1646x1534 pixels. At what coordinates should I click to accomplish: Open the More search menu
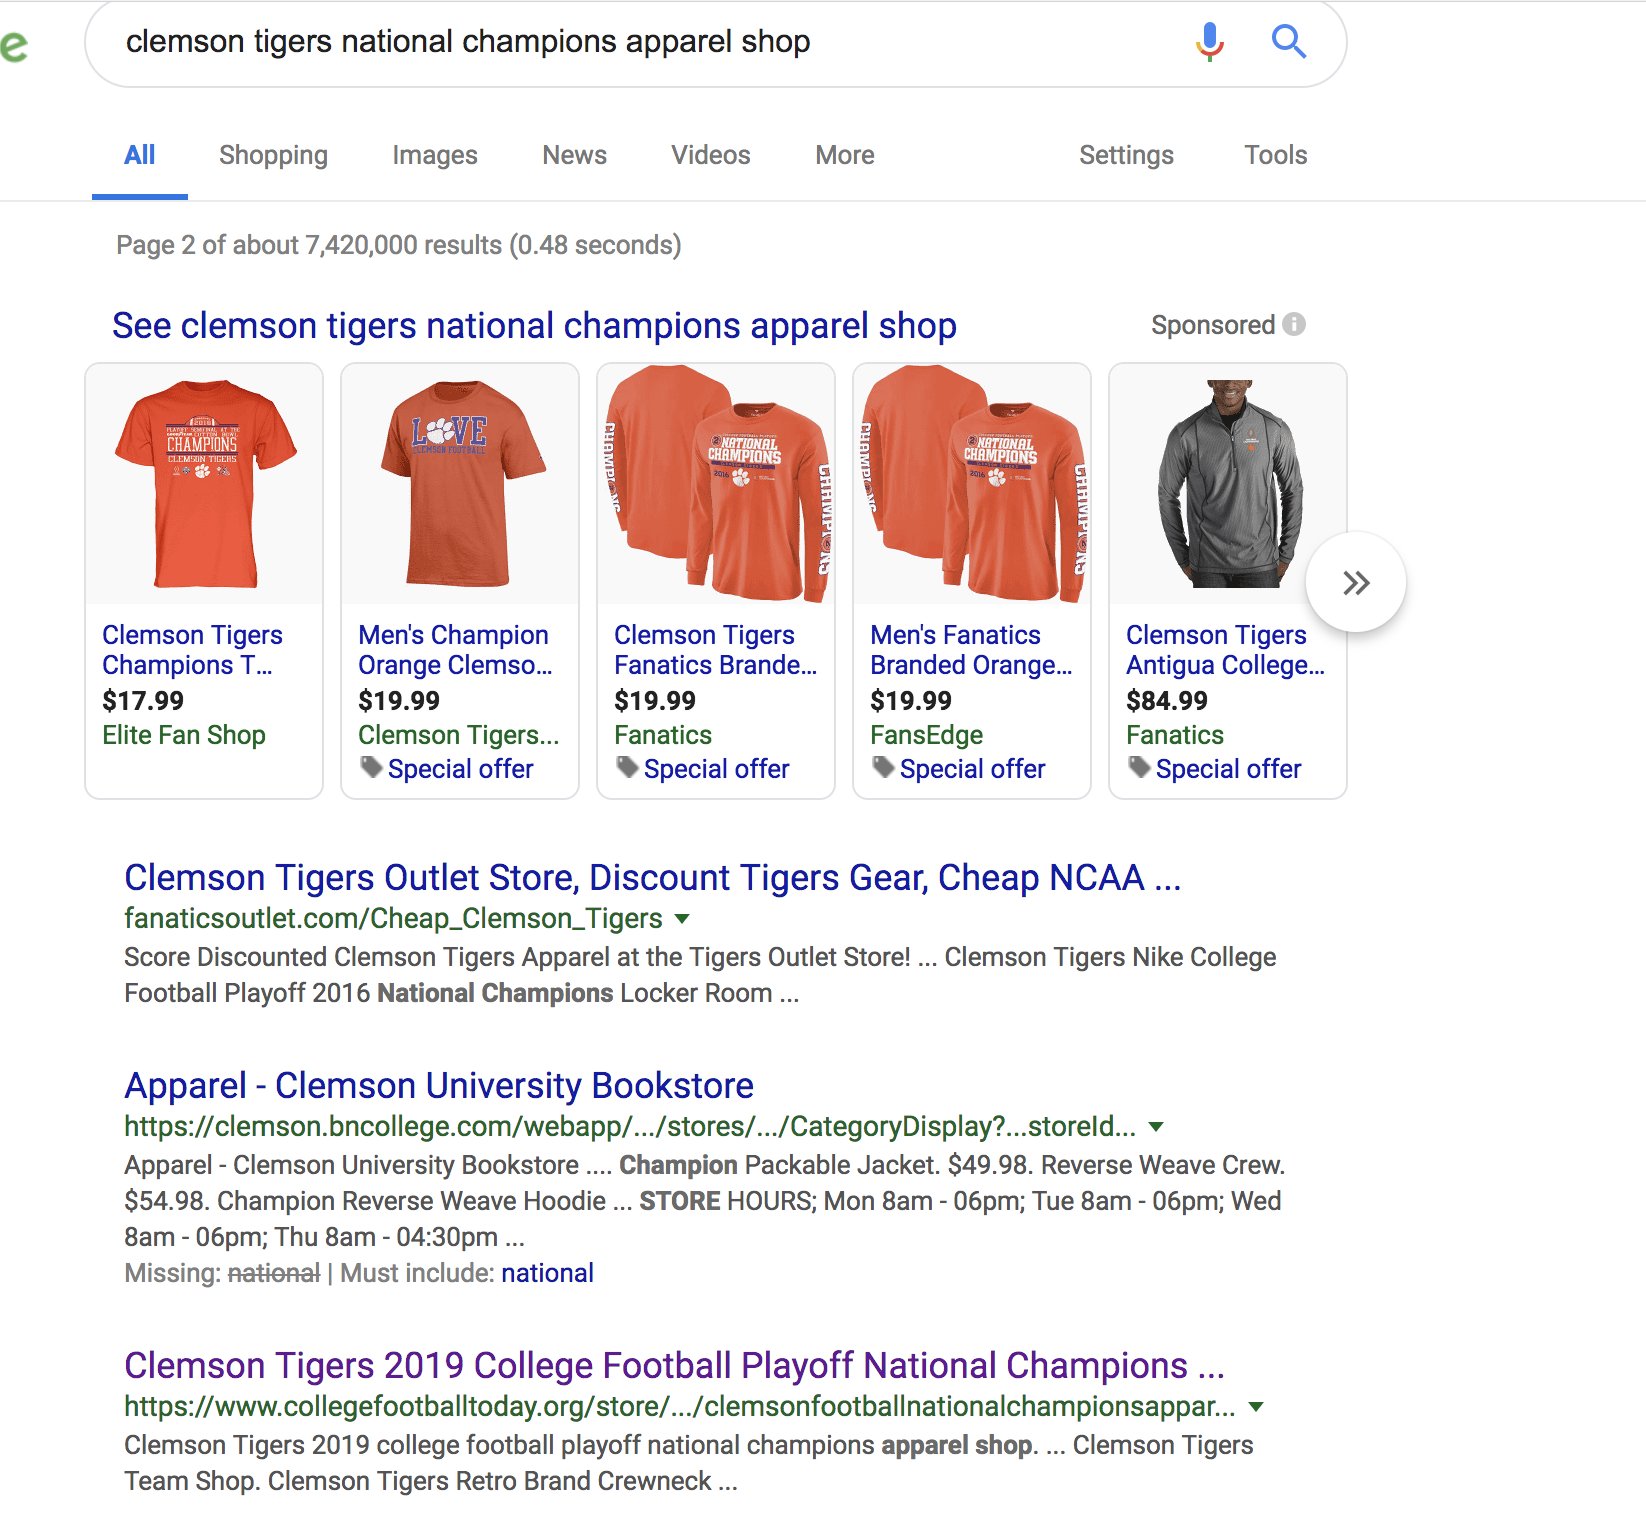pos(845,155)
